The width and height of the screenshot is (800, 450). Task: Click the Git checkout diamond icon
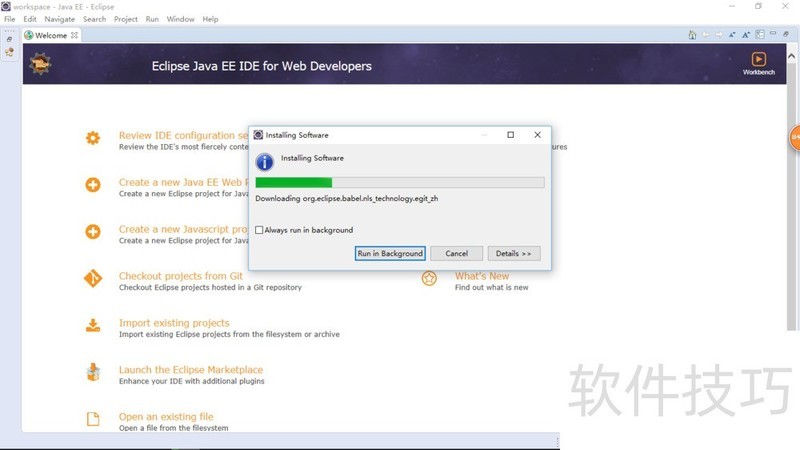pos(93,279)
